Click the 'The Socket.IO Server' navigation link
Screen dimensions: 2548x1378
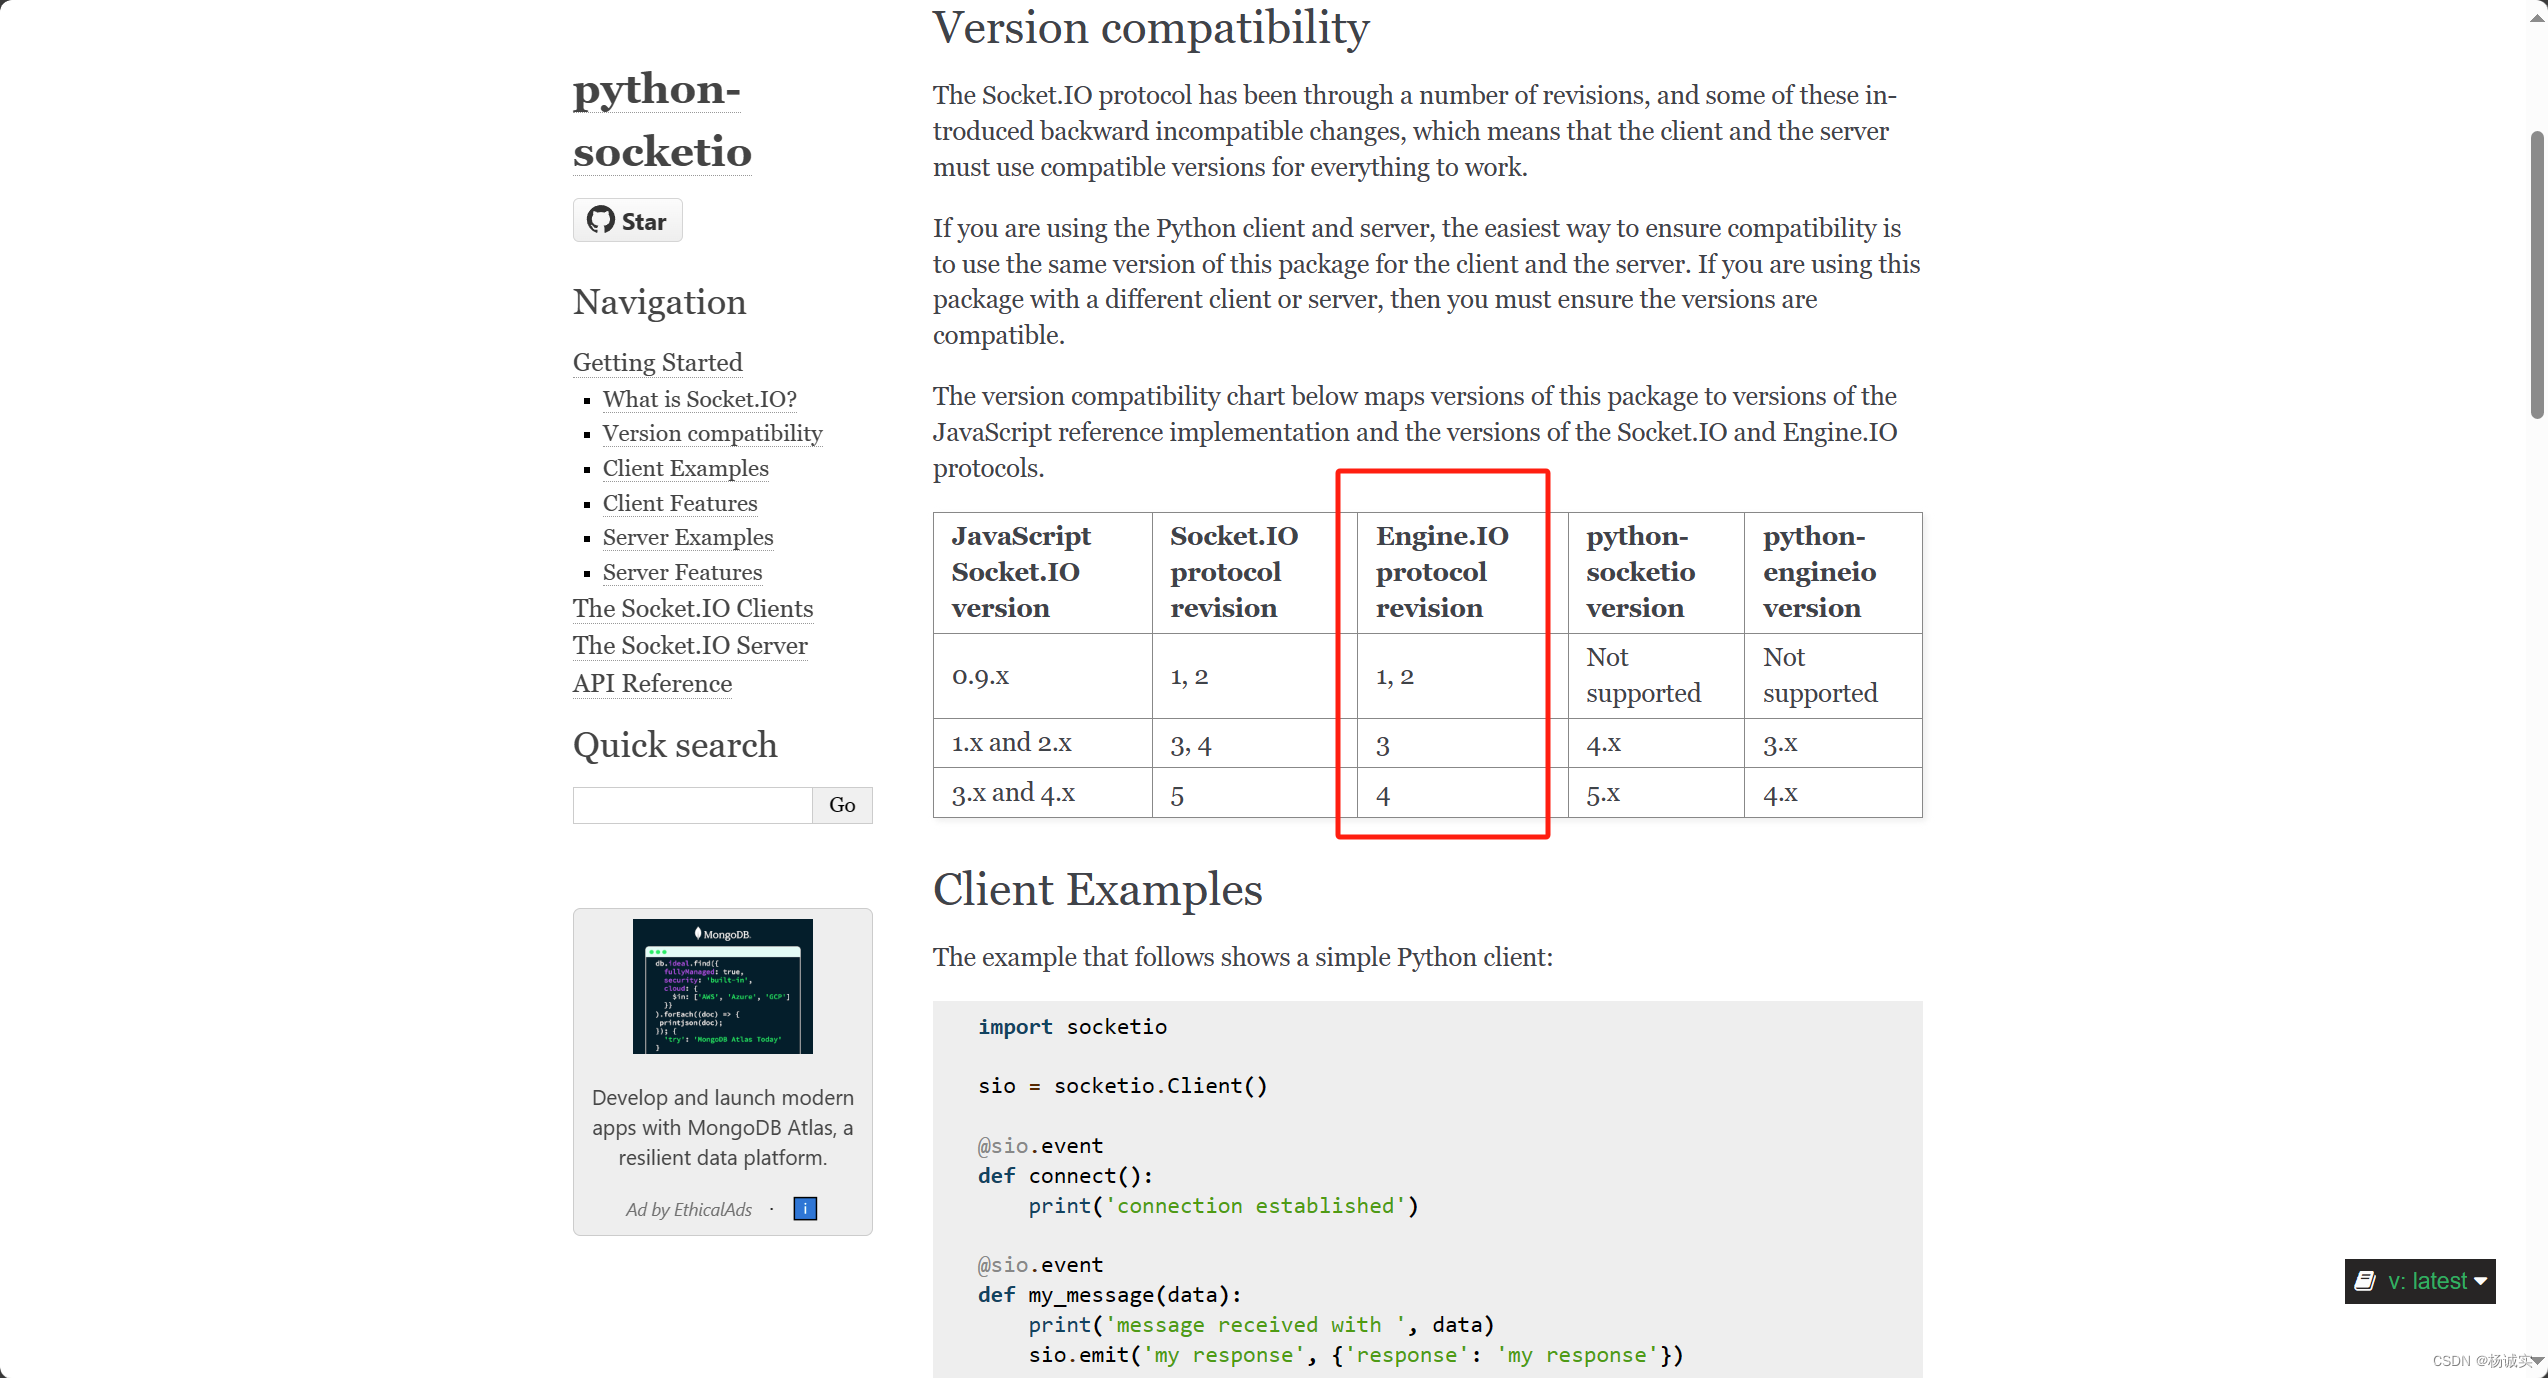point(689,643)
